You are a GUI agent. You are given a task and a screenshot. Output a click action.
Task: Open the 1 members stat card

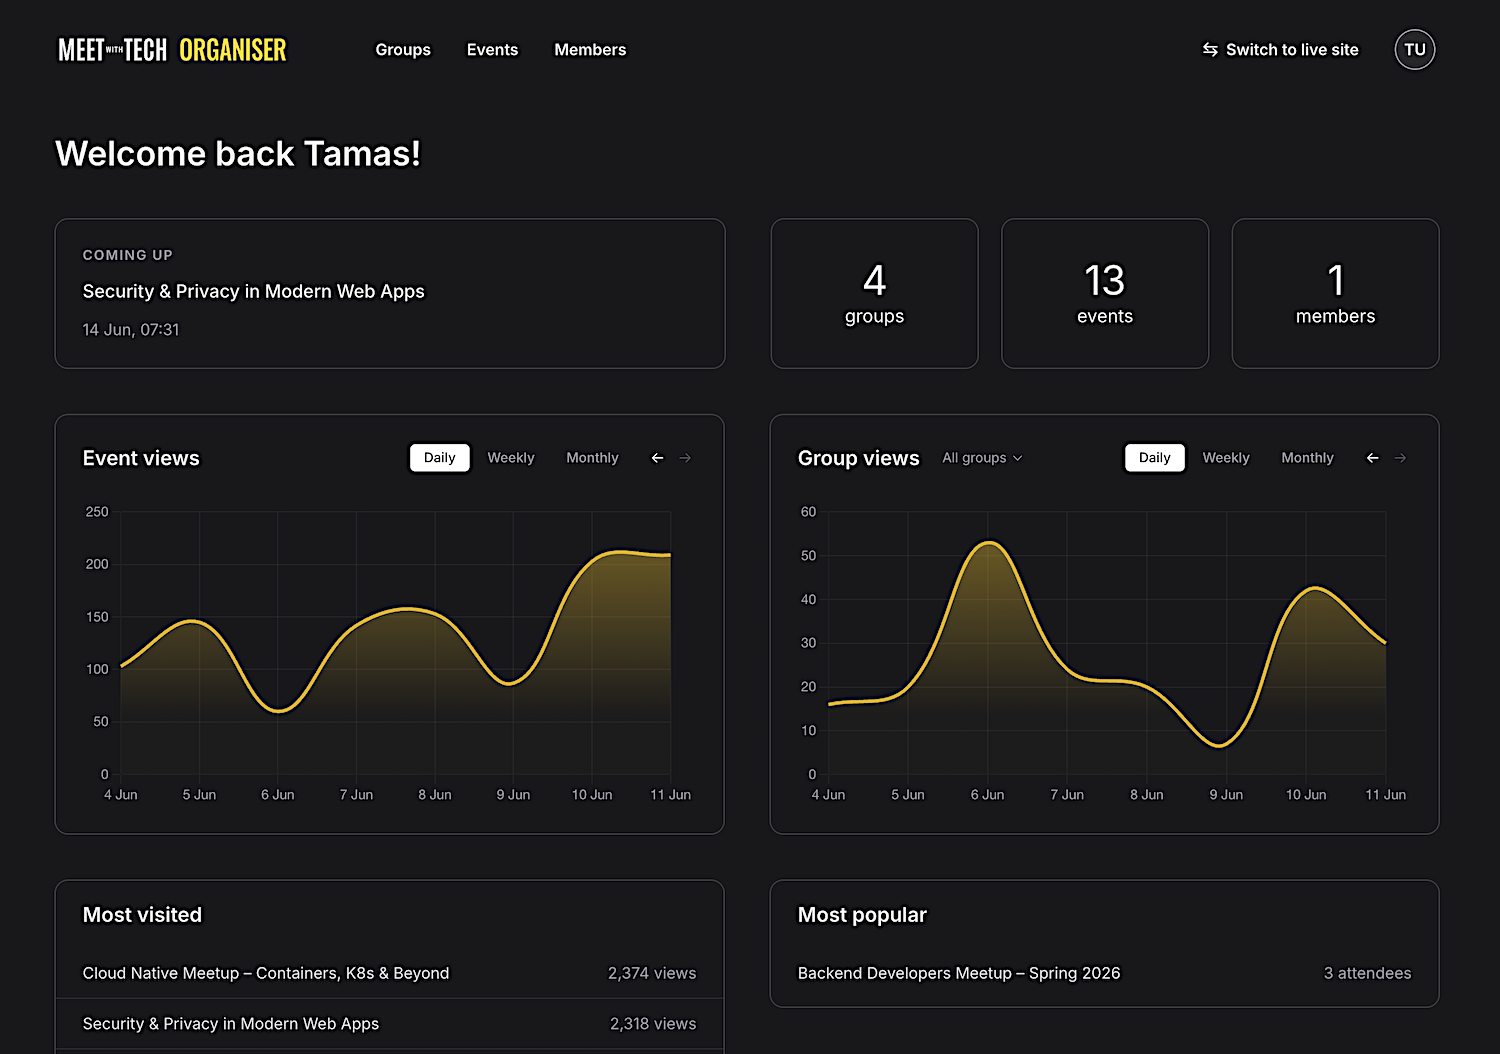[x=1335, y=294]
